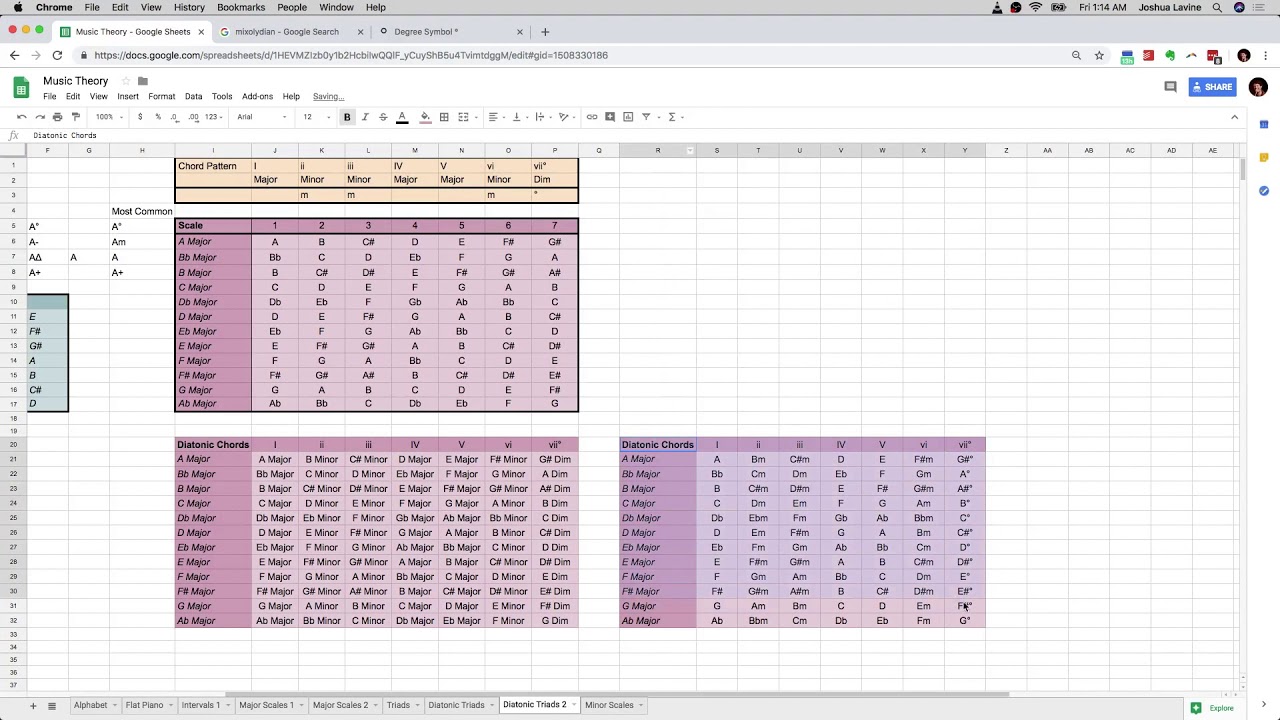
Task: Toggle italic formatting
Action: (x=365, y=117)
